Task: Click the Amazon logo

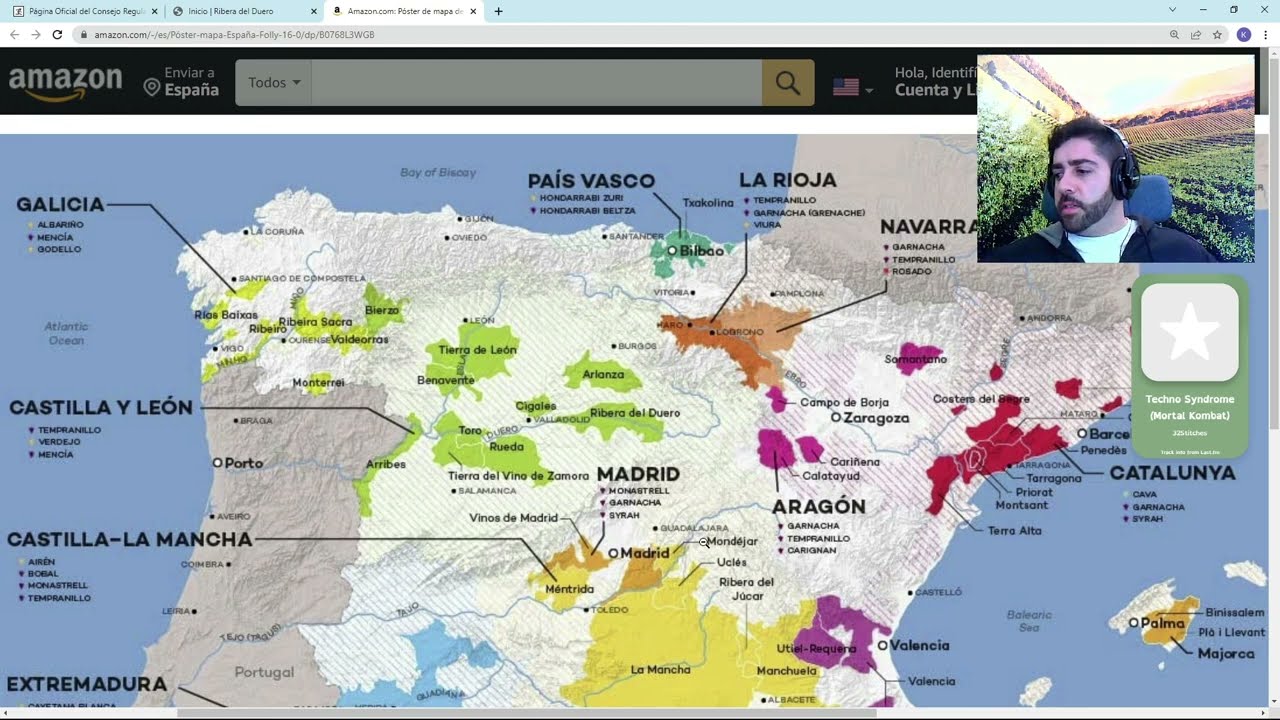Action: click(x=65, y=83)
